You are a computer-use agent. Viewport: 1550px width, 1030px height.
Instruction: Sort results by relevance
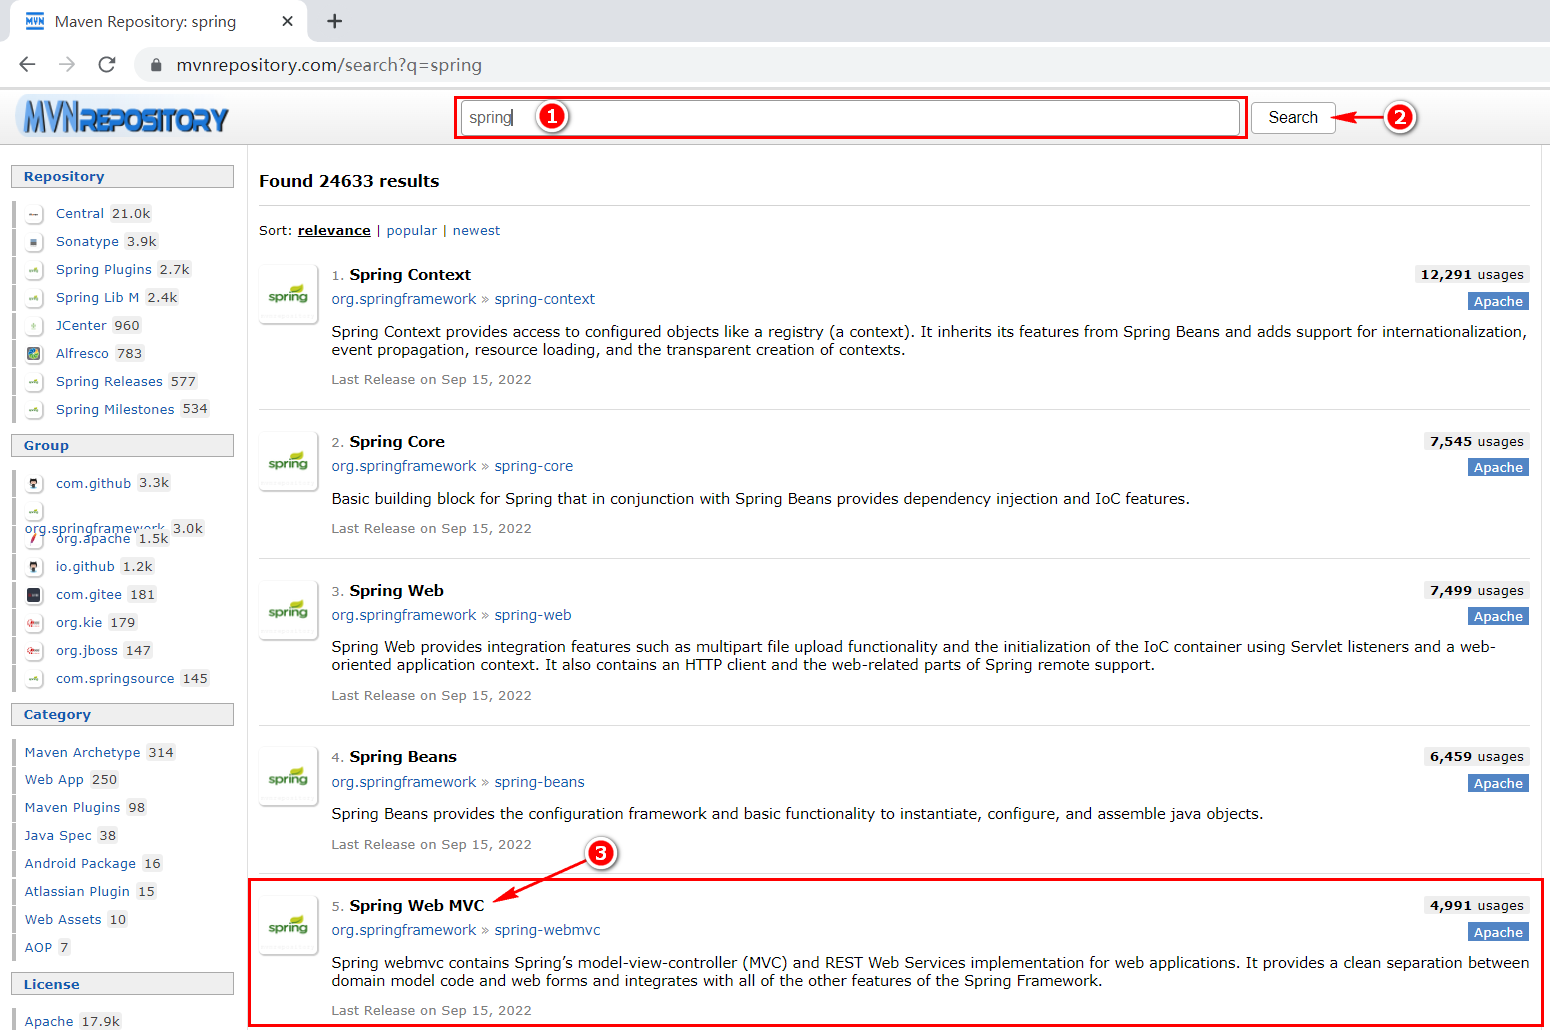(334, 230)
